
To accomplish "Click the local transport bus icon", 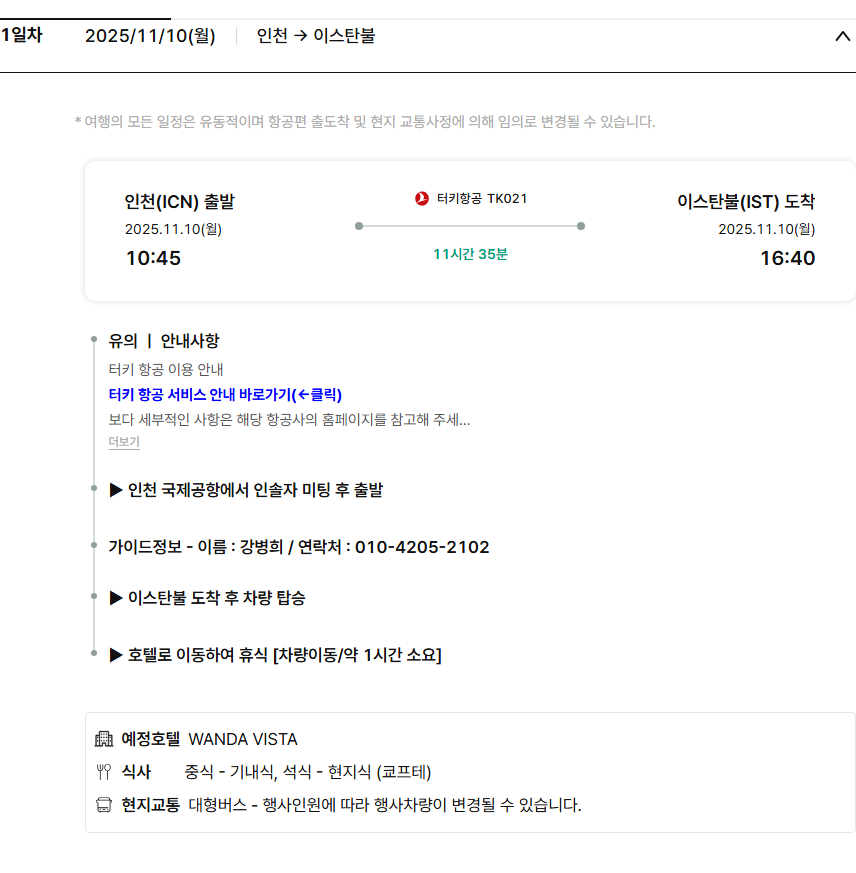I will point(104,804).
